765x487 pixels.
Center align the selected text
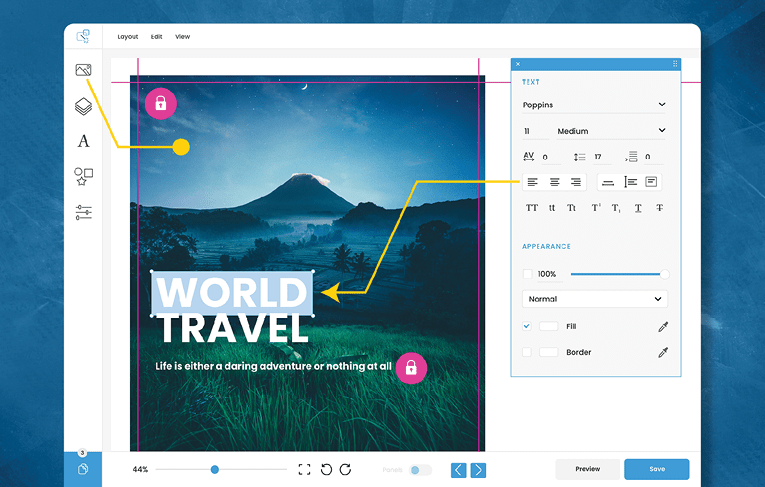[x=554, y=182]
